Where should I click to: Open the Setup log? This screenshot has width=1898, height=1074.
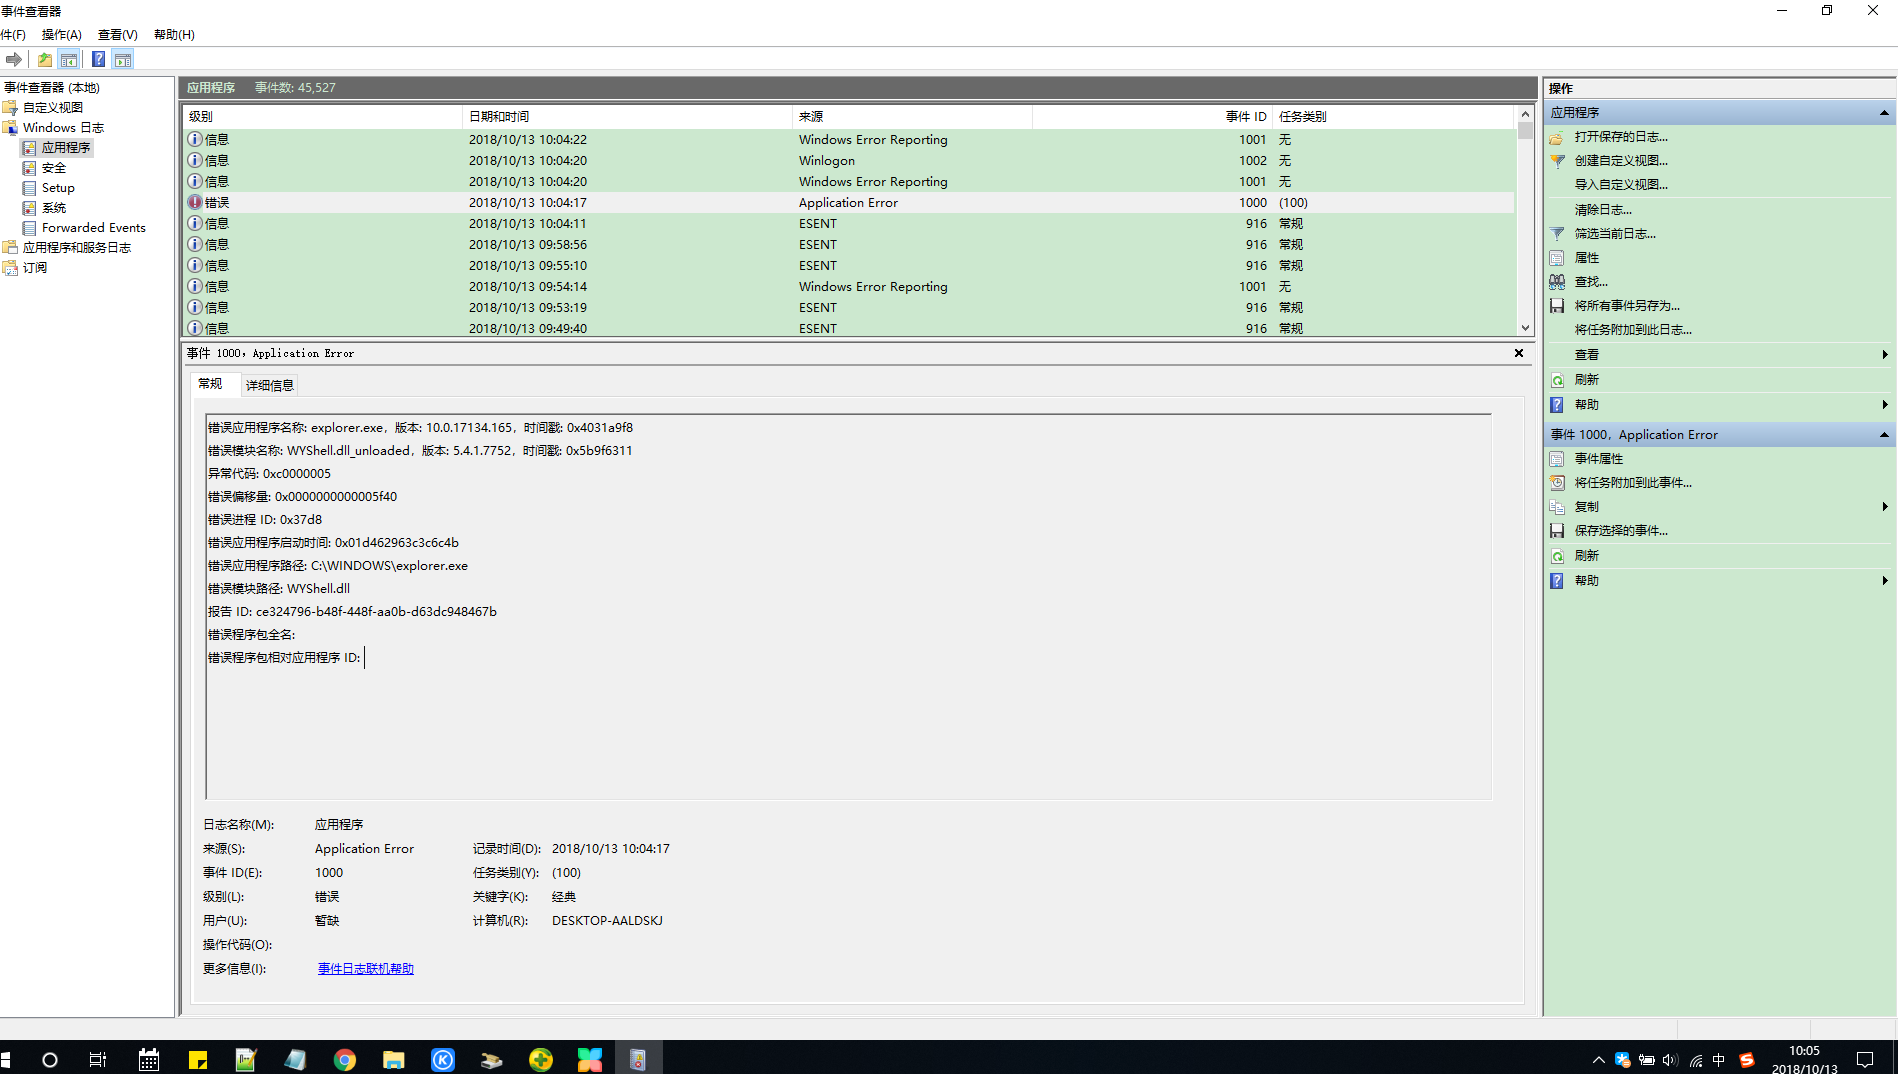(x=58, y=188)
